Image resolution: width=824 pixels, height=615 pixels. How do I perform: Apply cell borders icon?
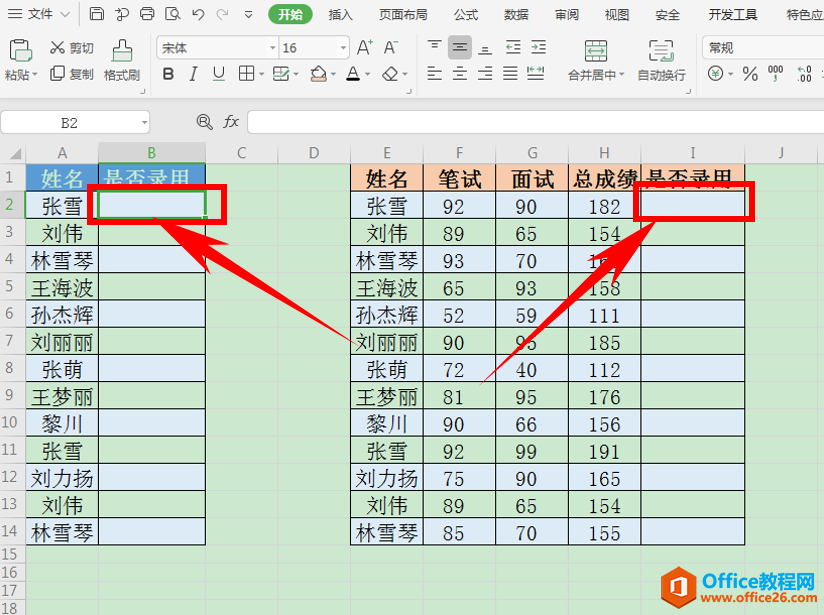246,74
